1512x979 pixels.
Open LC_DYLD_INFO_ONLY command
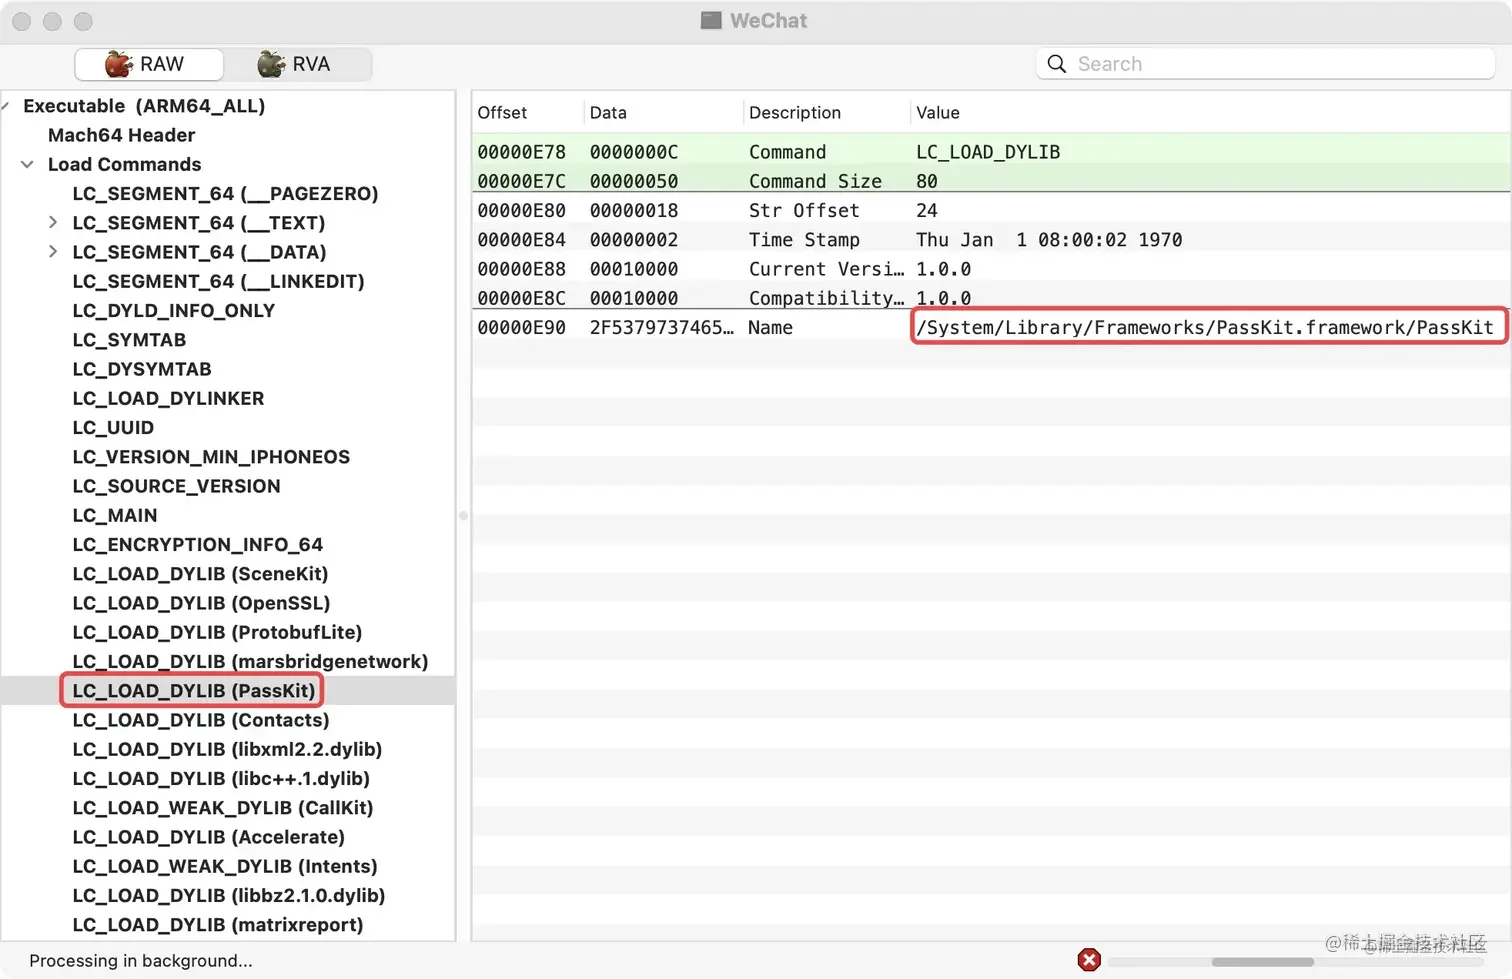pos(173,310)
